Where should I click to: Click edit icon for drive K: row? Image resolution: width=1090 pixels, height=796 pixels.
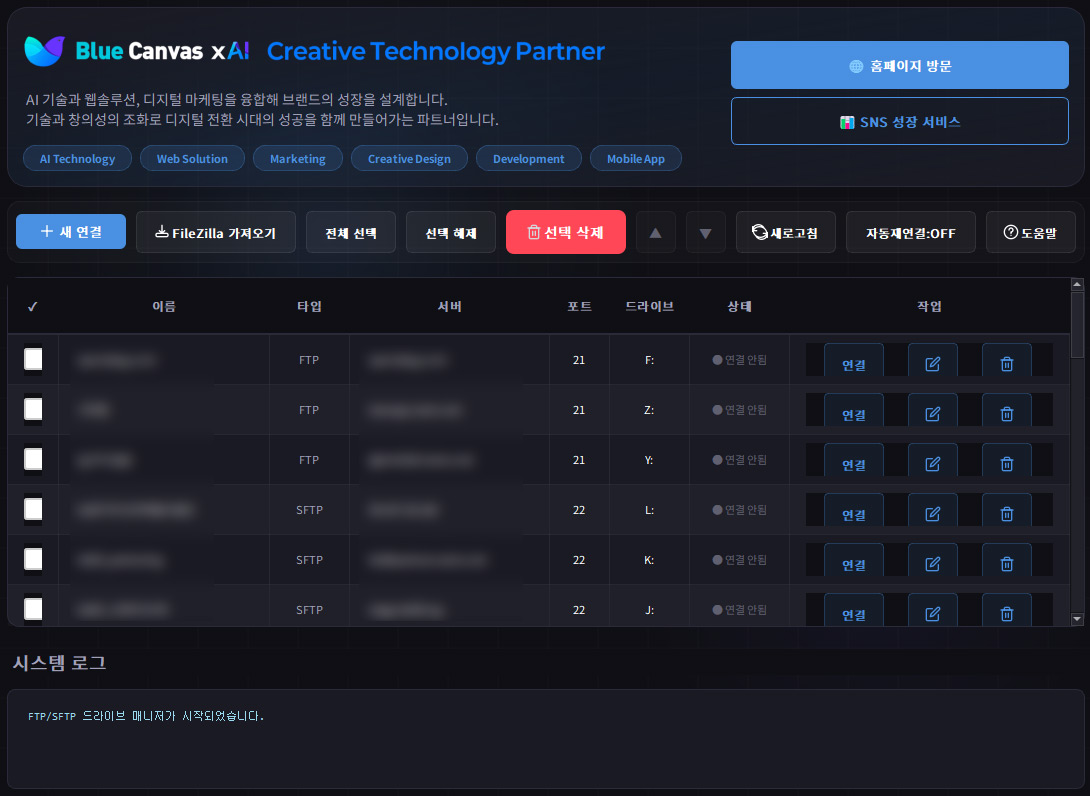[932, 563]
